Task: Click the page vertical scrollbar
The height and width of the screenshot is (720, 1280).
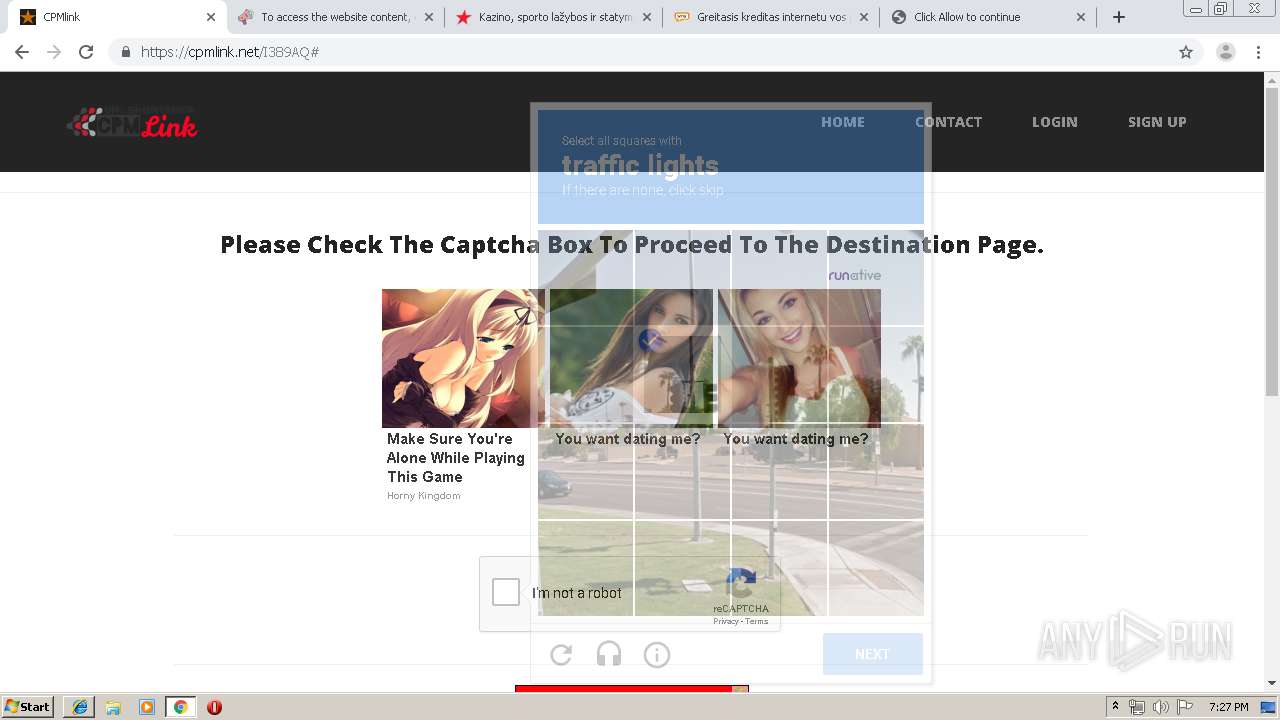Action: coord(1272,240)
